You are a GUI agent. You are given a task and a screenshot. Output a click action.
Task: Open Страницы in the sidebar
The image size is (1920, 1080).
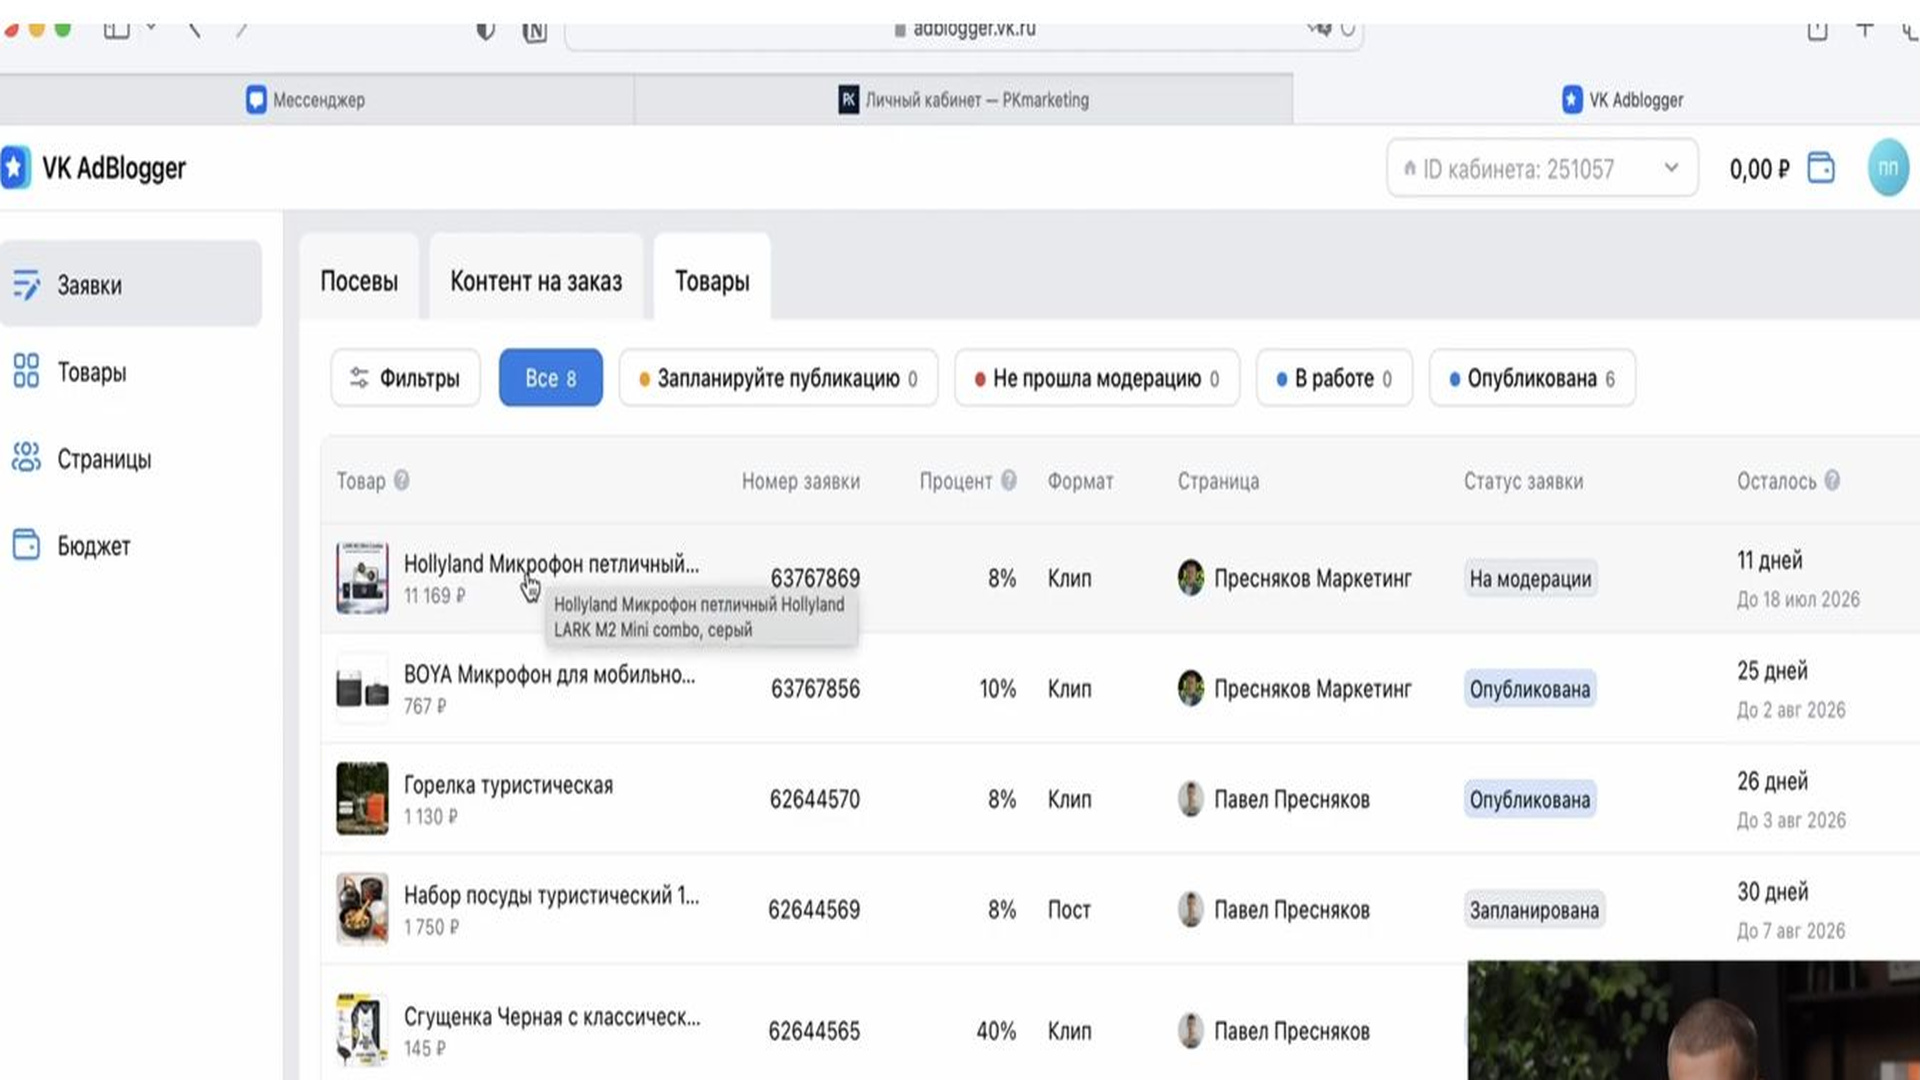coord(131,459)
